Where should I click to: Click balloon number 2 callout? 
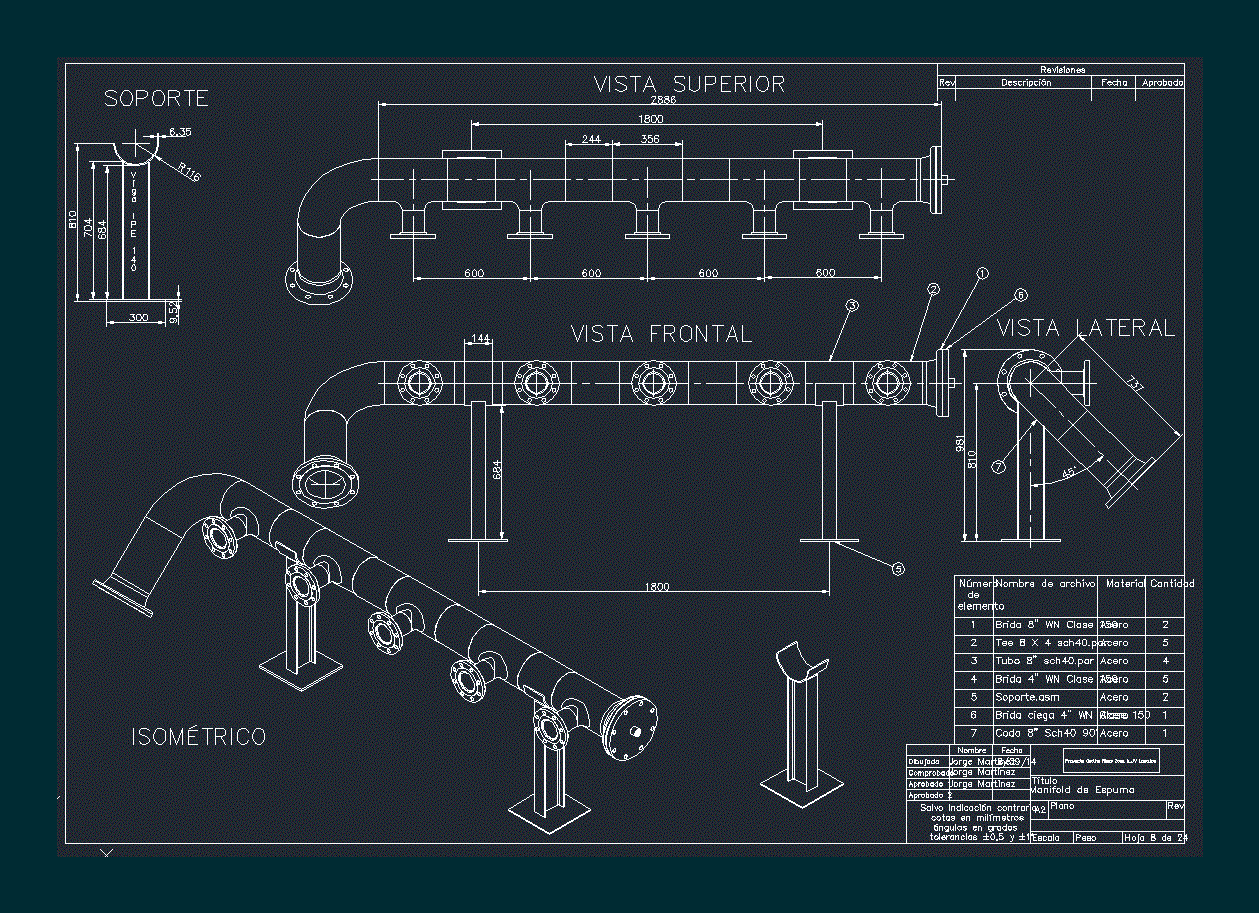(x=933, y=289)
